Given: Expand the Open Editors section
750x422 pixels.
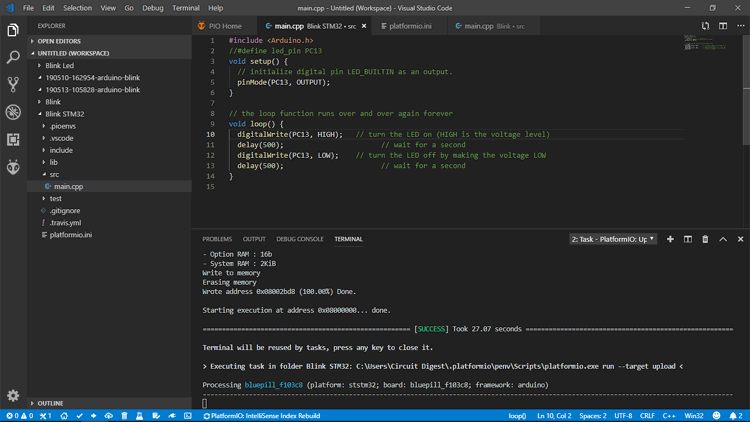Looking at the screenshot, I should coord(110,41).
